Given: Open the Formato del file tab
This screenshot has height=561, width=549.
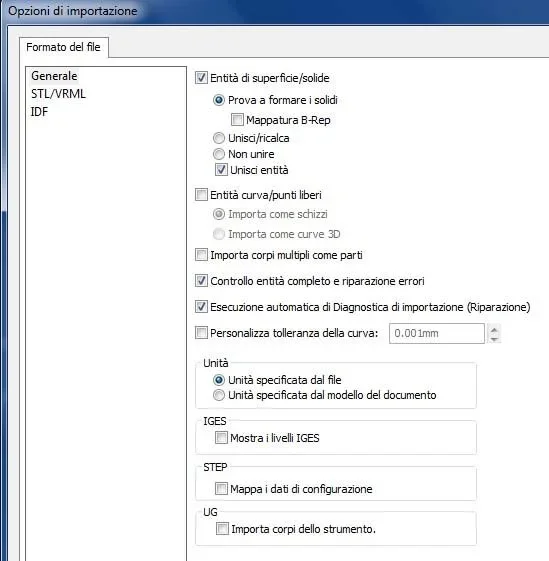Looking at the screenshot, I should 63,47.
